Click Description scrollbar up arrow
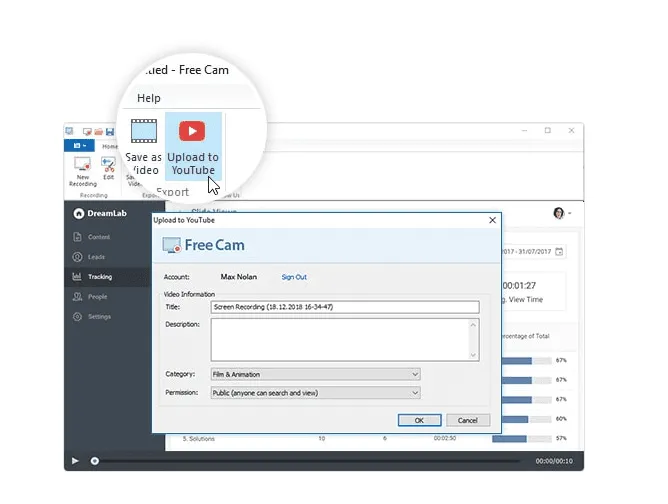The width and height of the screenshot is (668, 504). pyautogui.click(x=473, y=325)
